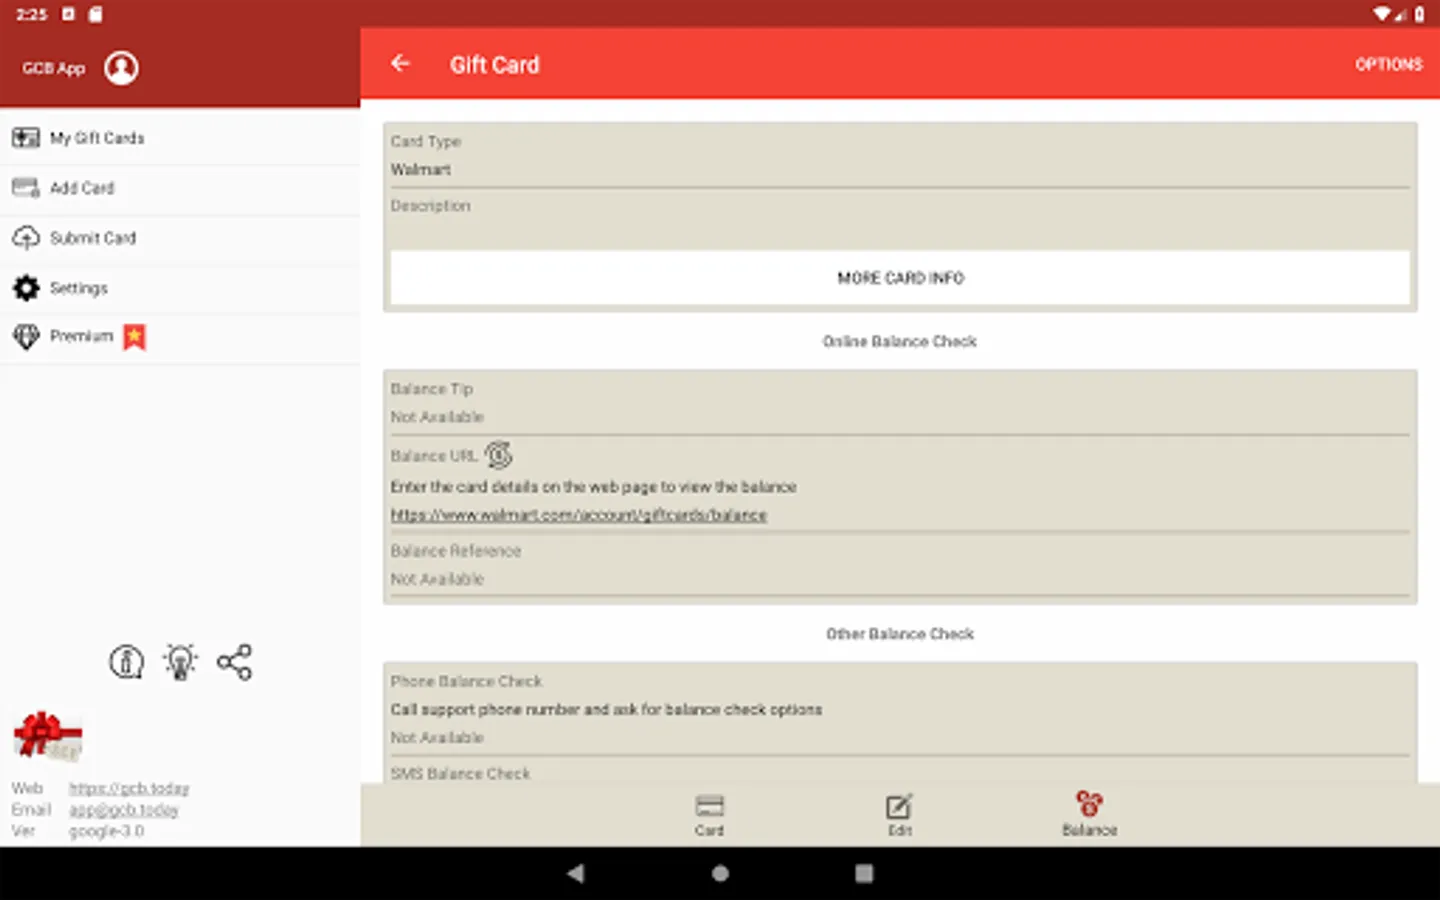Image resolution: width=1440 pixels, height=900 pixels.
Task: Click the Settings gear icon
Action: [x=26, y=288]
